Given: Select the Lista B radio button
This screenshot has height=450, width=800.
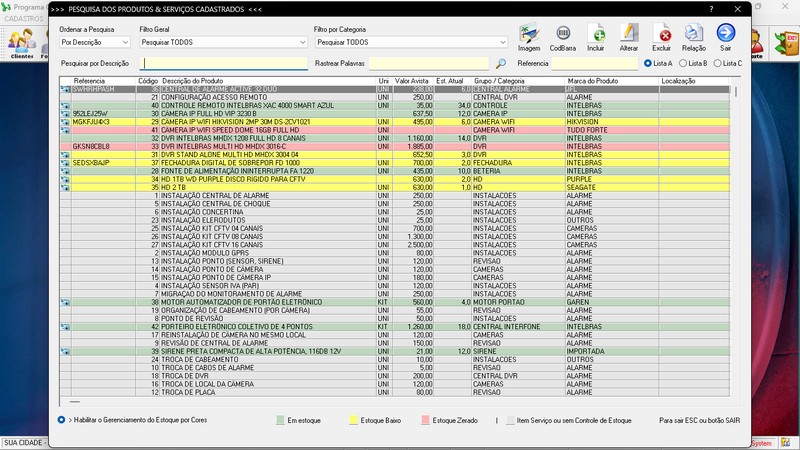Looking at the screenshot, I should (683, 63).
